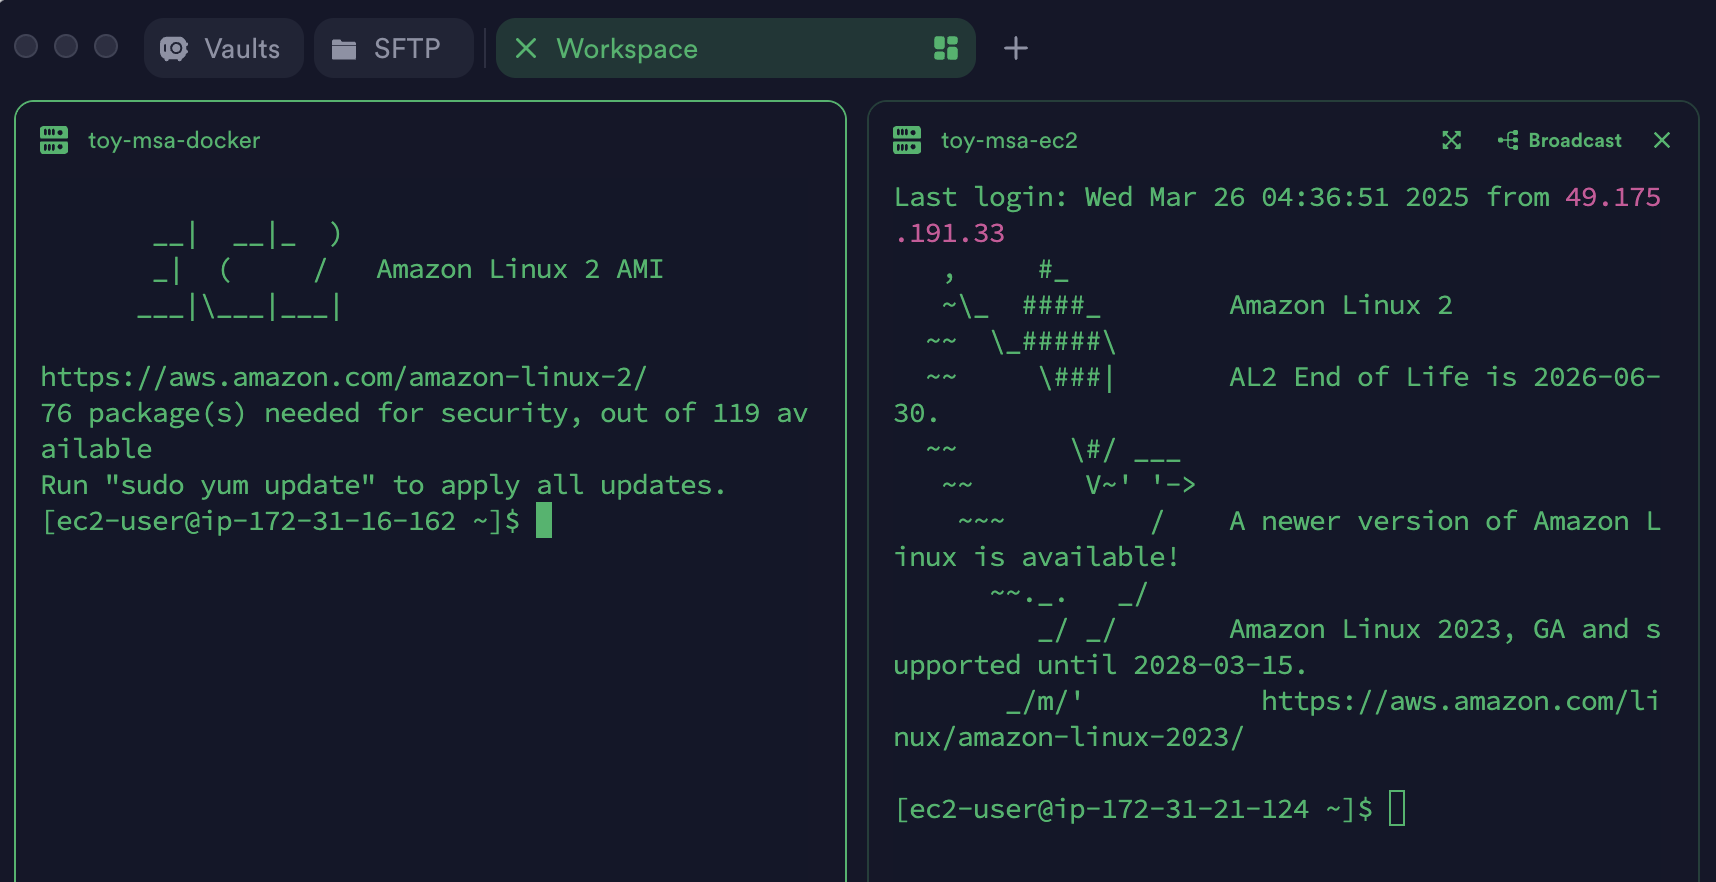The width and height of the screenshot is (1716, 882).
Task: Click the split layout grid icon in Workspace tab
Action: (x=945, y=48)
